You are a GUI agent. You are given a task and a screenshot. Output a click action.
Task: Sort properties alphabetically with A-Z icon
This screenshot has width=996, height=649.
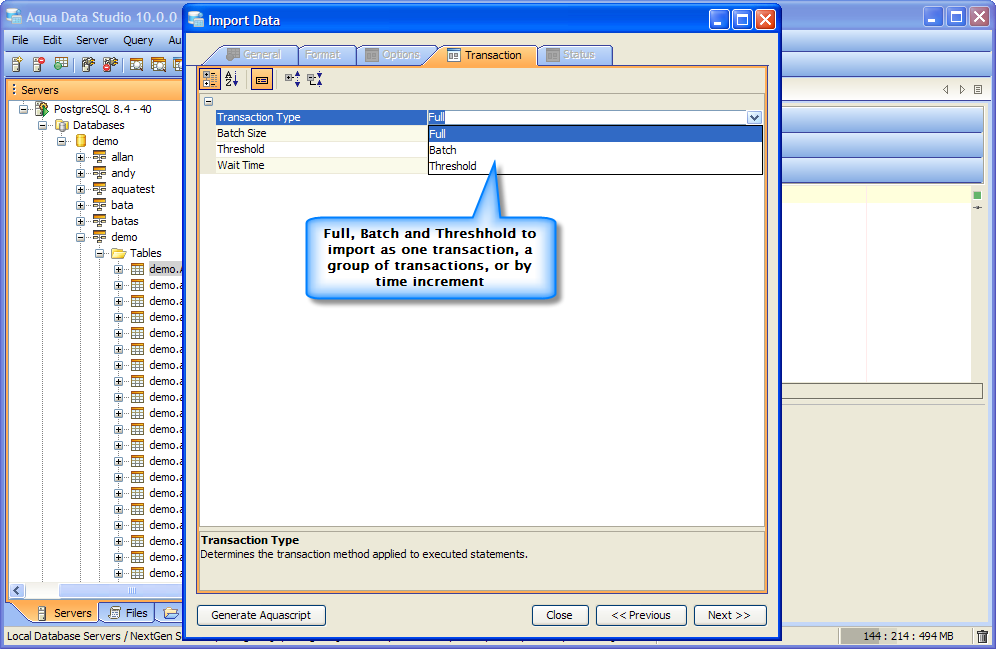(x=232, y=79)
